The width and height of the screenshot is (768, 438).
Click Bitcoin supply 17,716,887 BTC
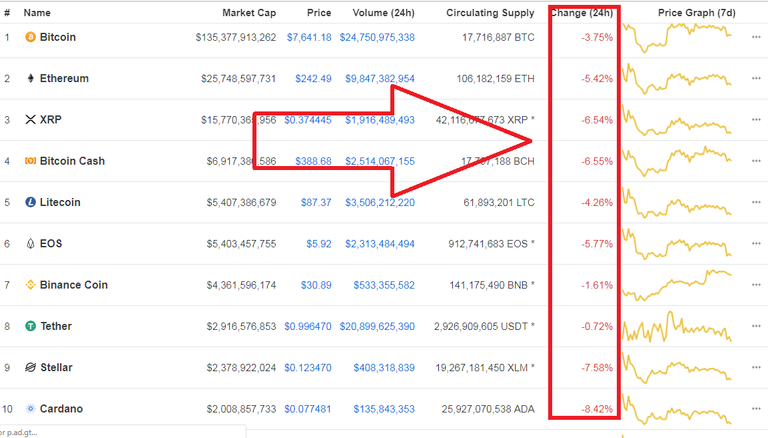(x=498, y=37)
